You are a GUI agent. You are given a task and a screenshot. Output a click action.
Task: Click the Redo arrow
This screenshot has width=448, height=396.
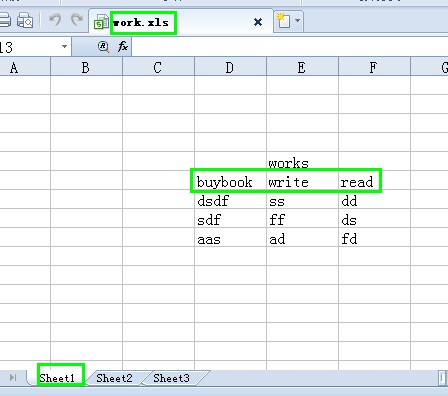coord(77,20)
